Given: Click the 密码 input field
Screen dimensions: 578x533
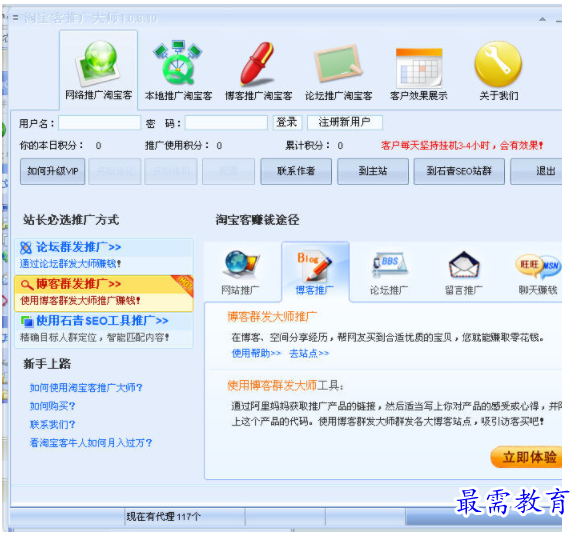Looking at the screenshot, I should click(x=226, y=123).
